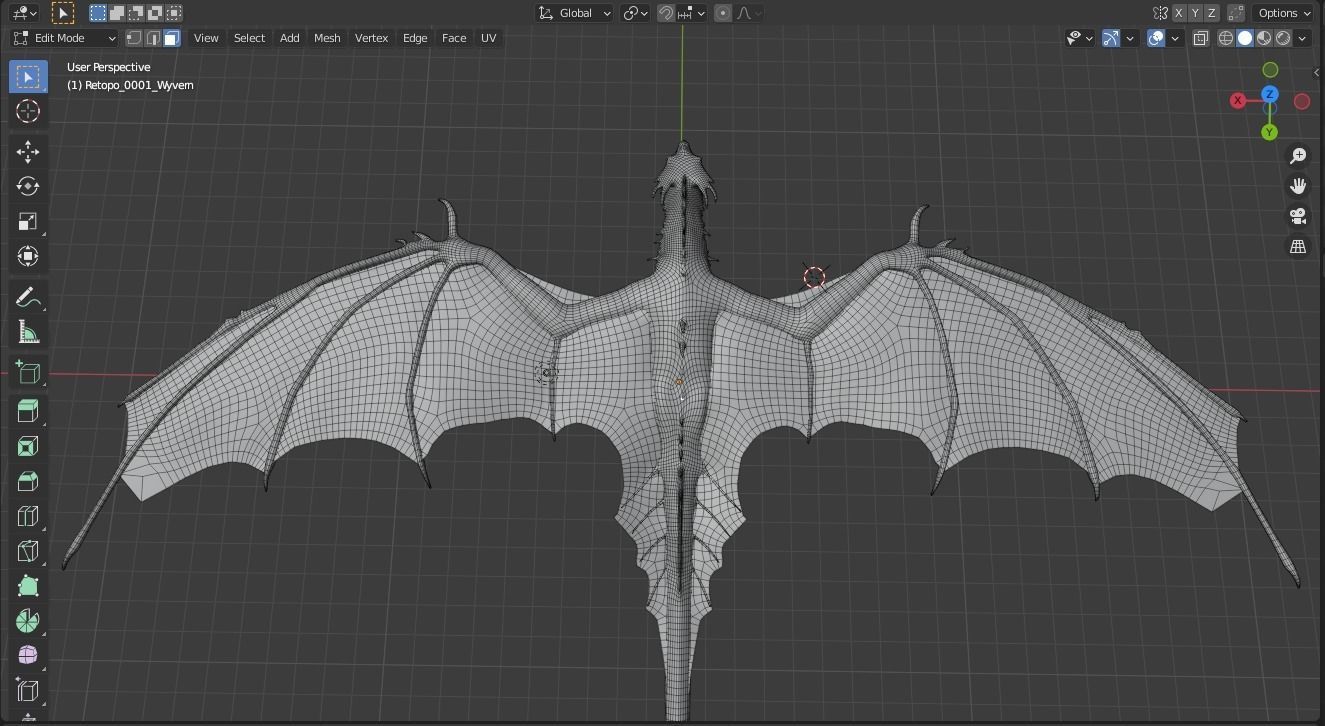Open the Global transform orientation dropdown
Viewport: 1325px width, 726px height.
pyautogui.click(x=574, y=13)
